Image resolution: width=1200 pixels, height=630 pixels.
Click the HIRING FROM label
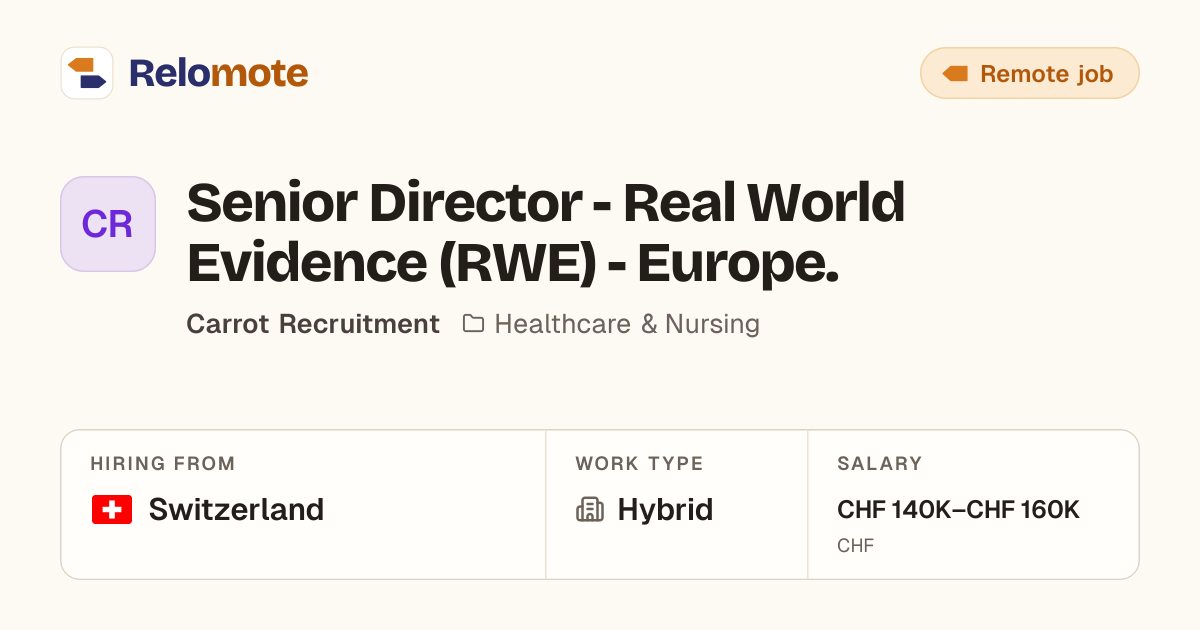tap(163, 464)
